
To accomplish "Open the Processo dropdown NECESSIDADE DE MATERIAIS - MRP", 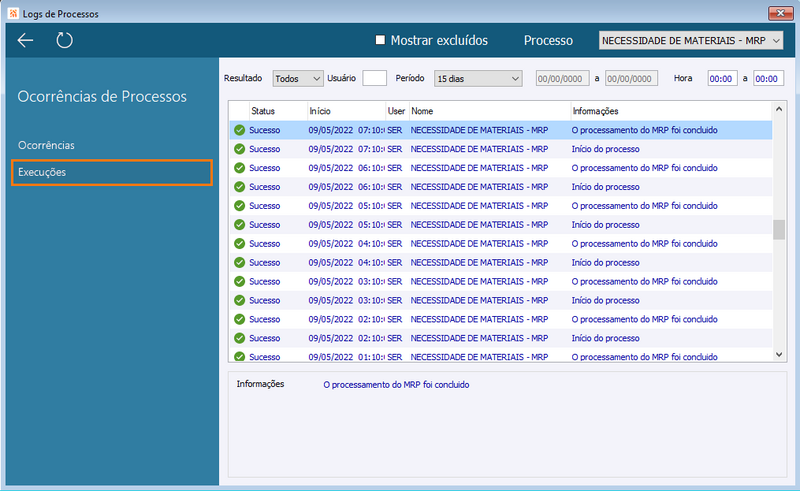I will [x=691, y=40].
